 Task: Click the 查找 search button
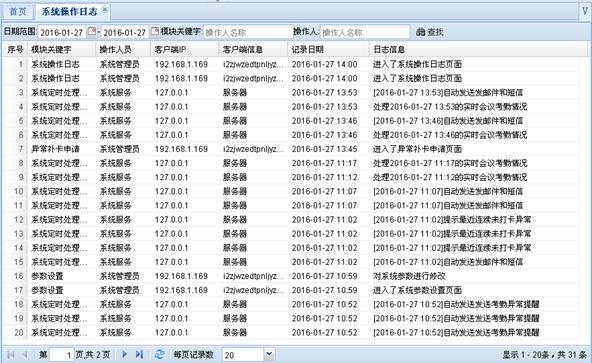pos(430,32)
